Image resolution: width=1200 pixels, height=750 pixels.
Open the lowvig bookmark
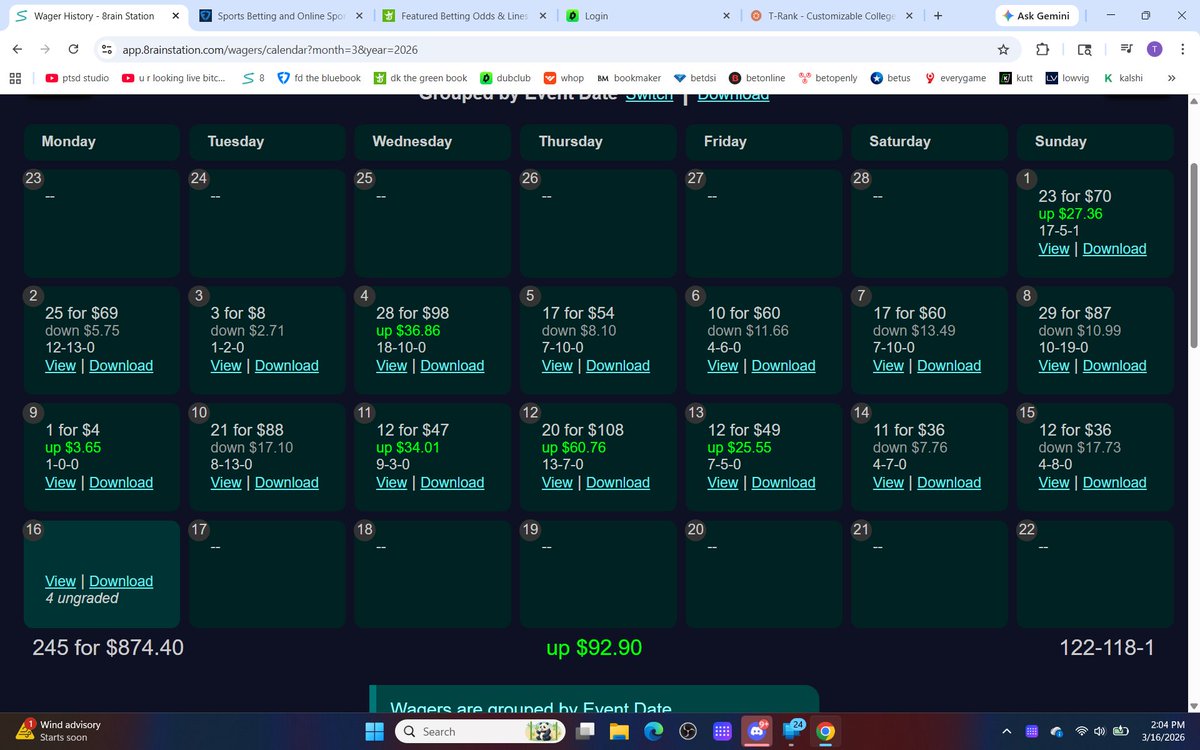click(x=1068, y=78)
